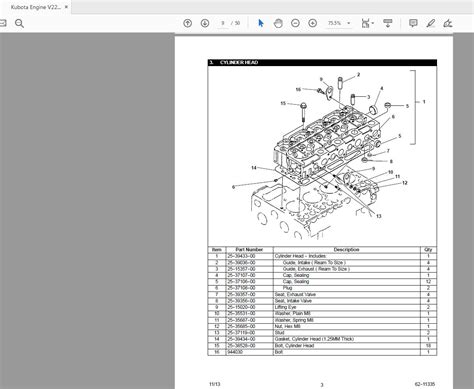Click the find text magnifier icon

pyautogui.click(x=19, y=23)
